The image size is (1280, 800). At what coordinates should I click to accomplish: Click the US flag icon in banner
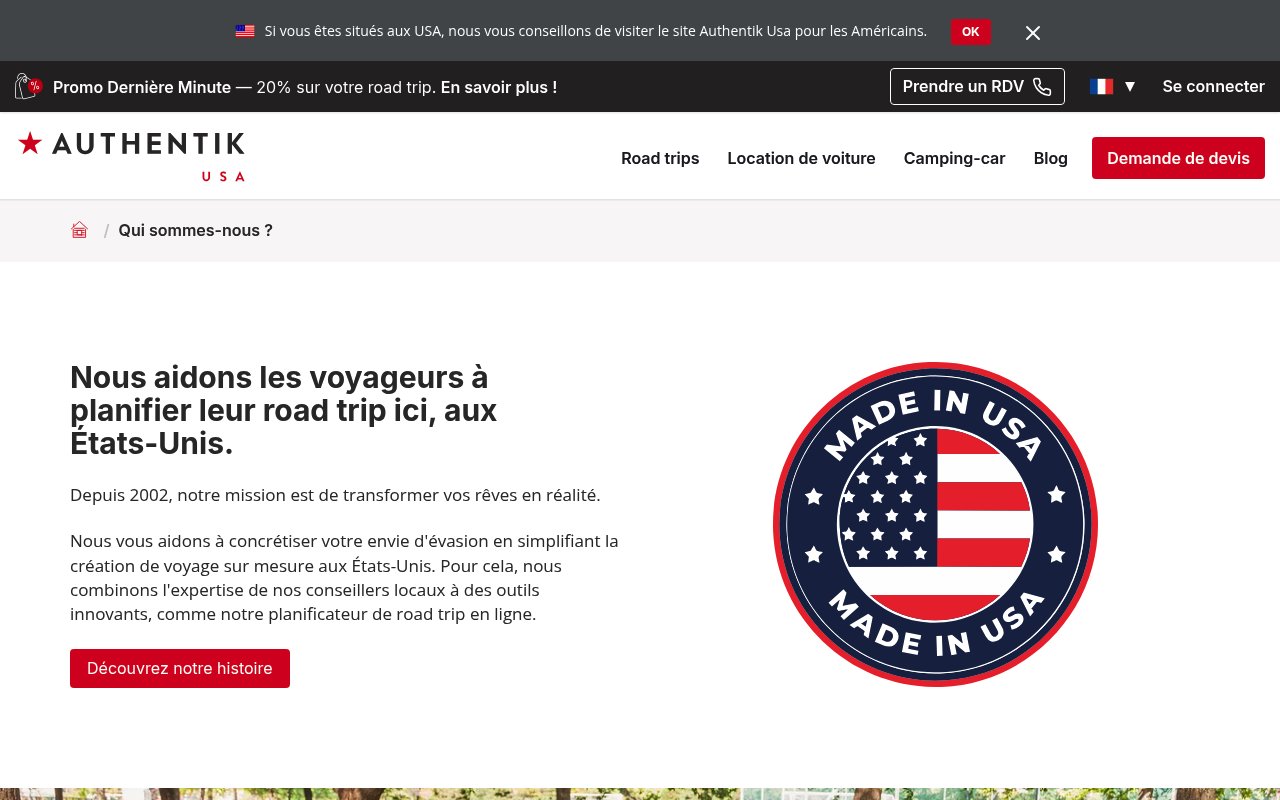tap(245, 31)
